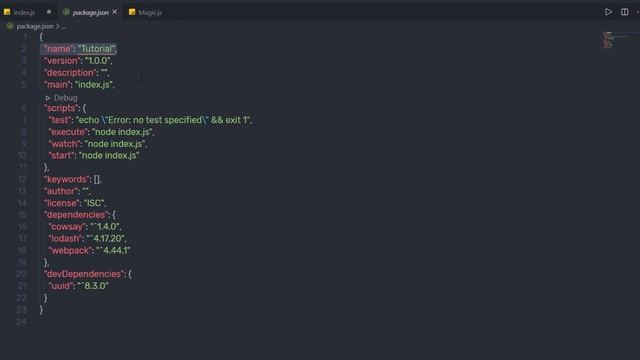640x360 pixels.
Task: Click the unsaved dot on the index.js tab
Action: [x=49, y=12]
